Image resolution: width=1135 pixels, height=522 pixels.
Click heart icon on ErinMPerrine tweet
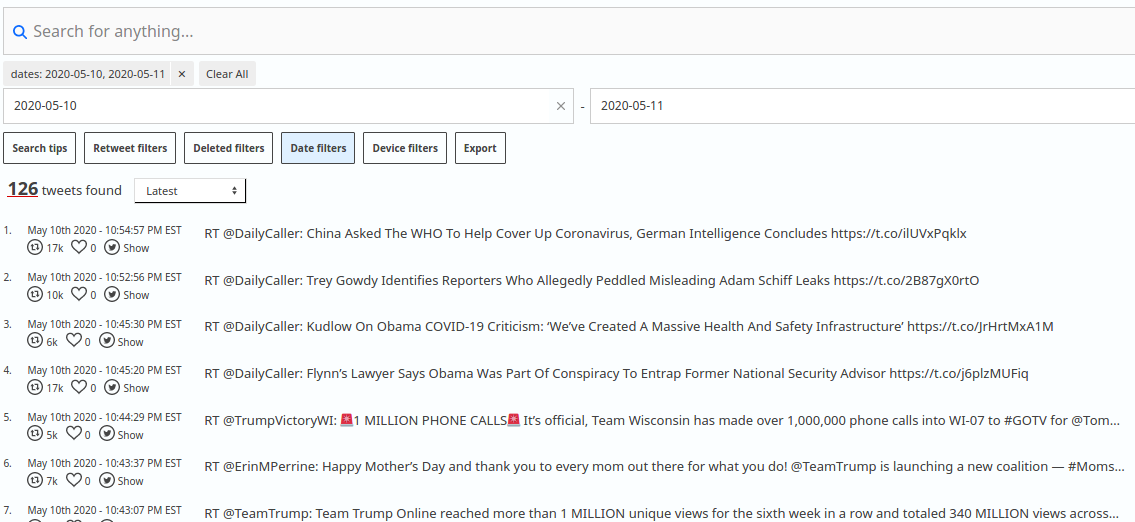74,480
